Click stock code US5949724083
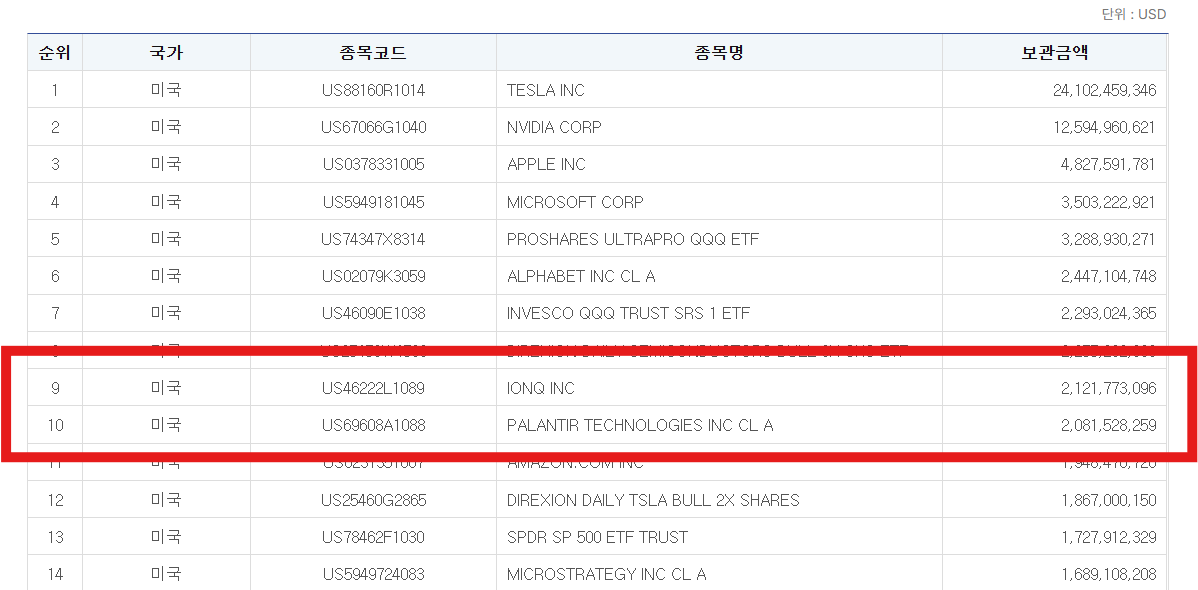 pyautogui.click(x=373, y=574)
